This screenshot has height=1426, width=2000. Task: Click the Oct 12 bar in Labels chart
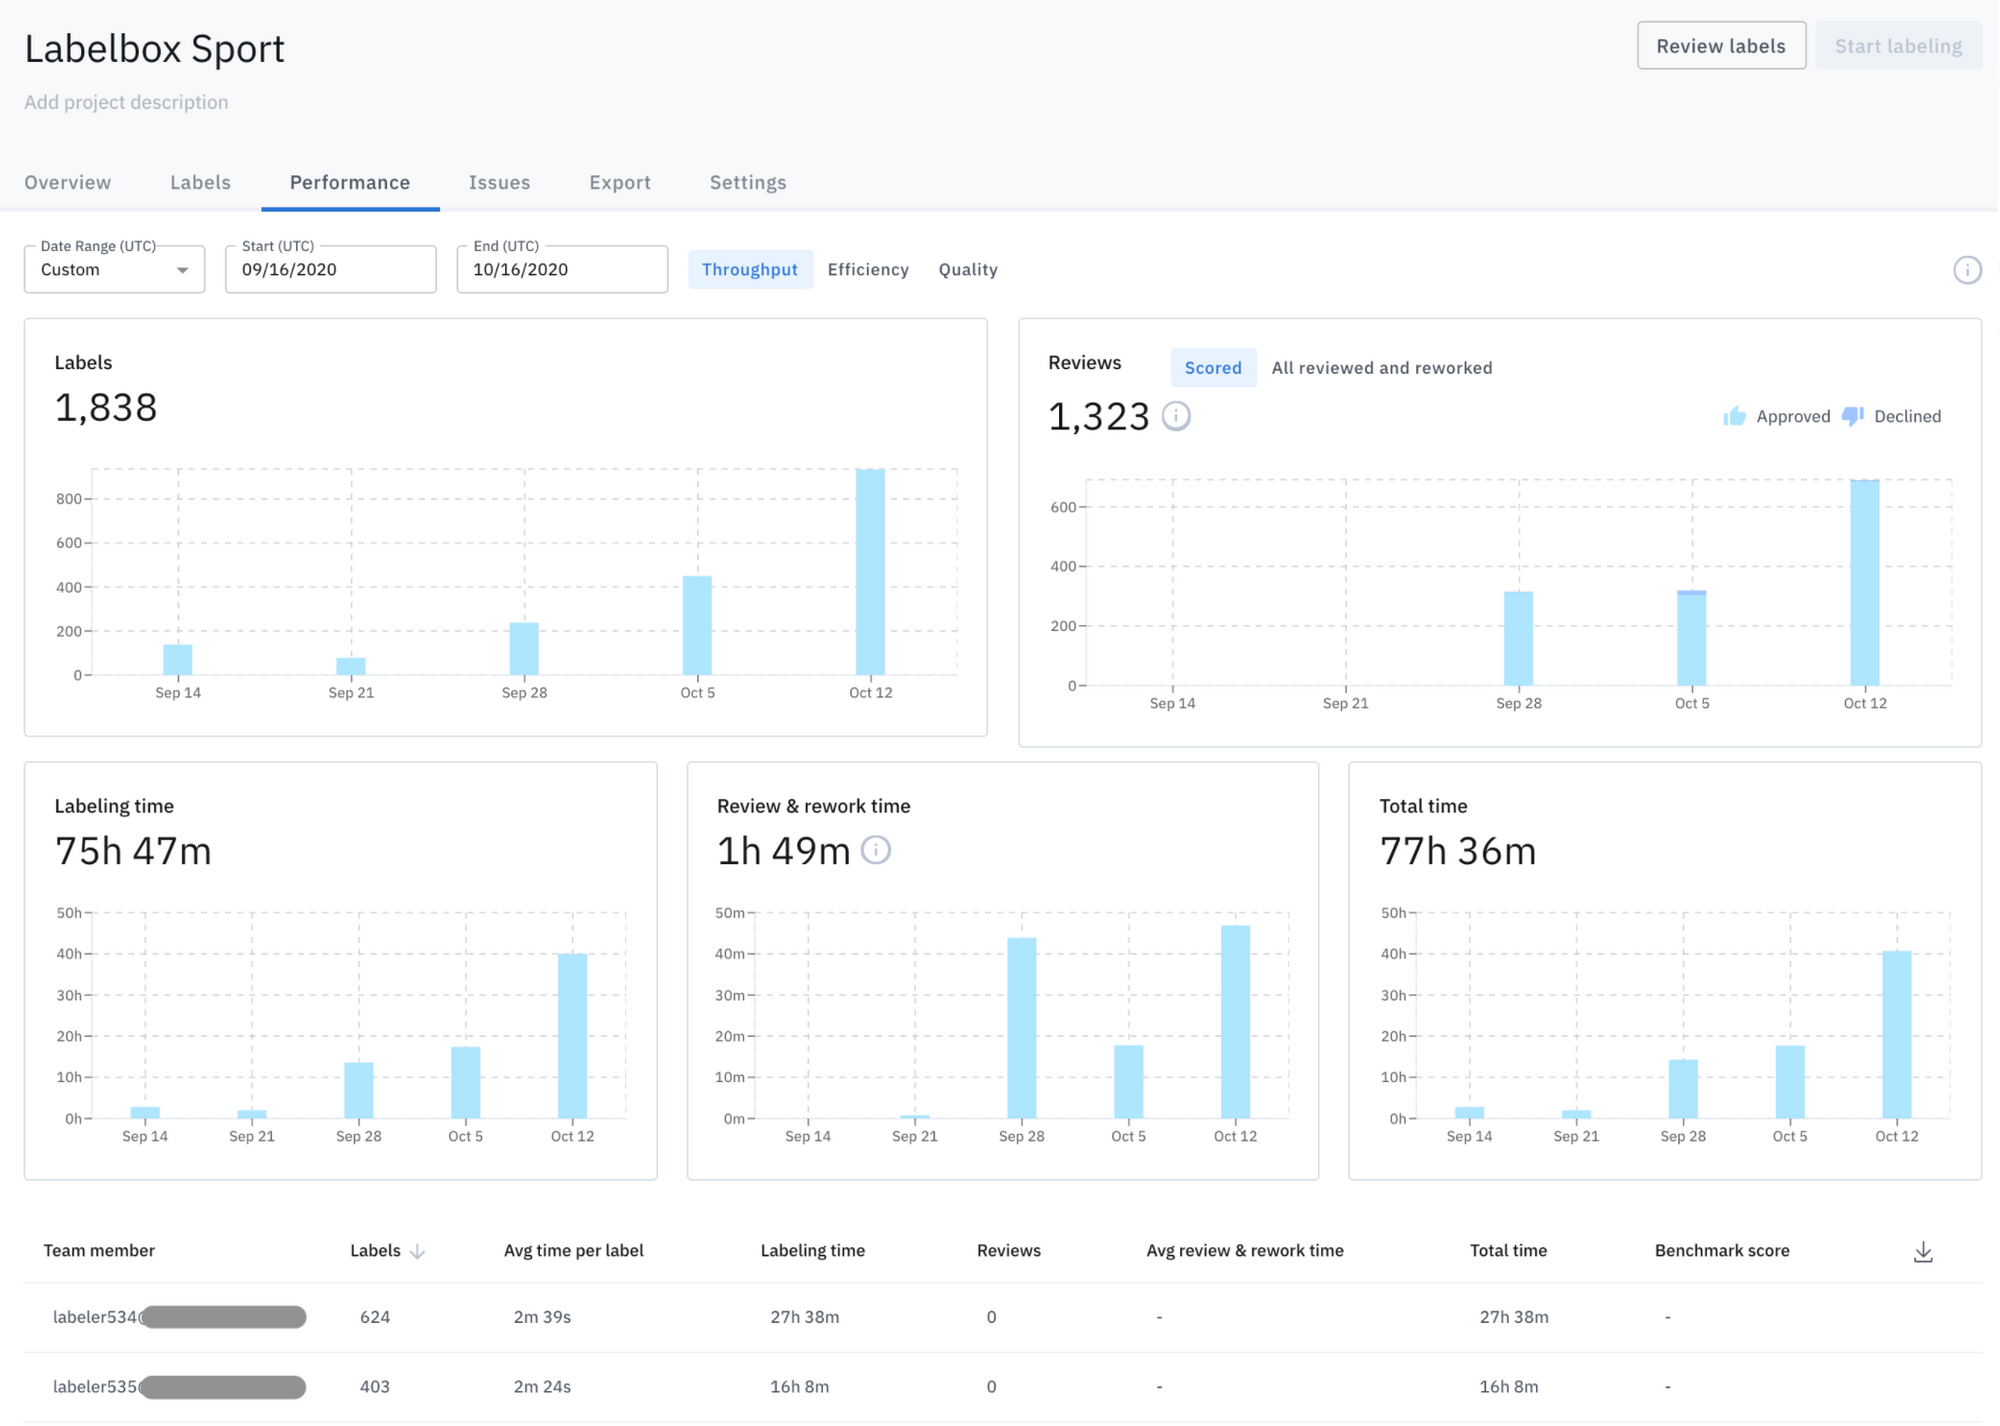point(870,572)
